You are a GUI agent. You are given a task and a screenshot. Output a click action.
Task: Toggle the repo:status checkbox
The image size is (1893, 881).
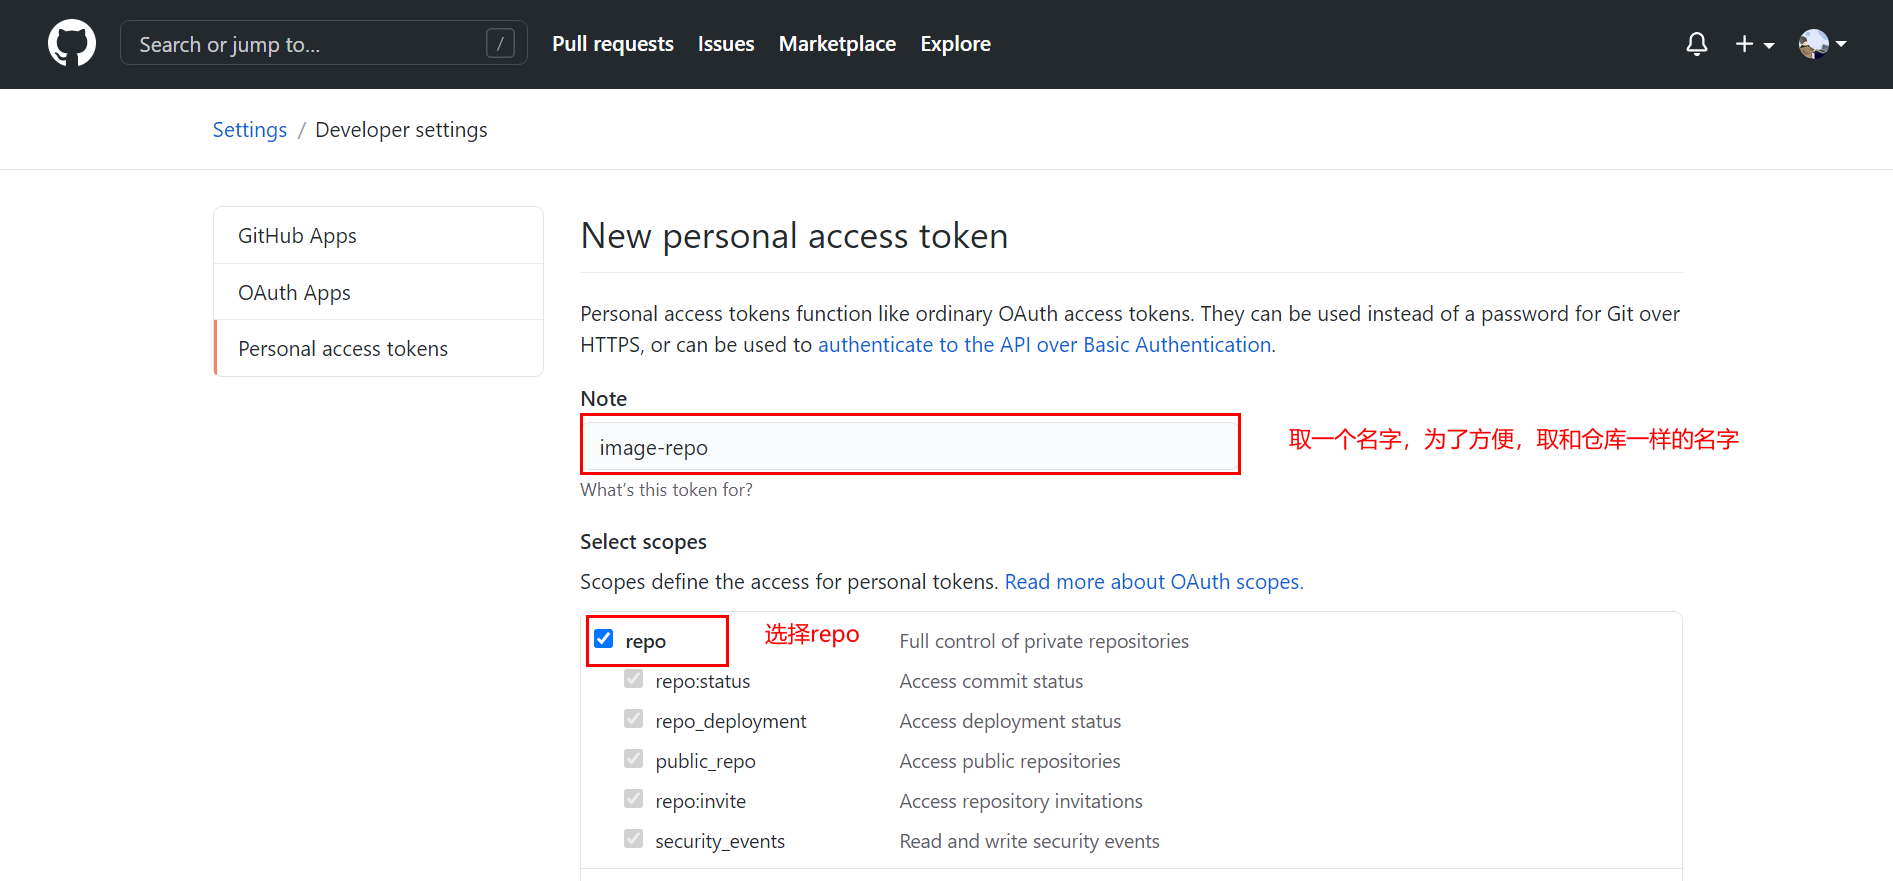[x=633, y=679]
